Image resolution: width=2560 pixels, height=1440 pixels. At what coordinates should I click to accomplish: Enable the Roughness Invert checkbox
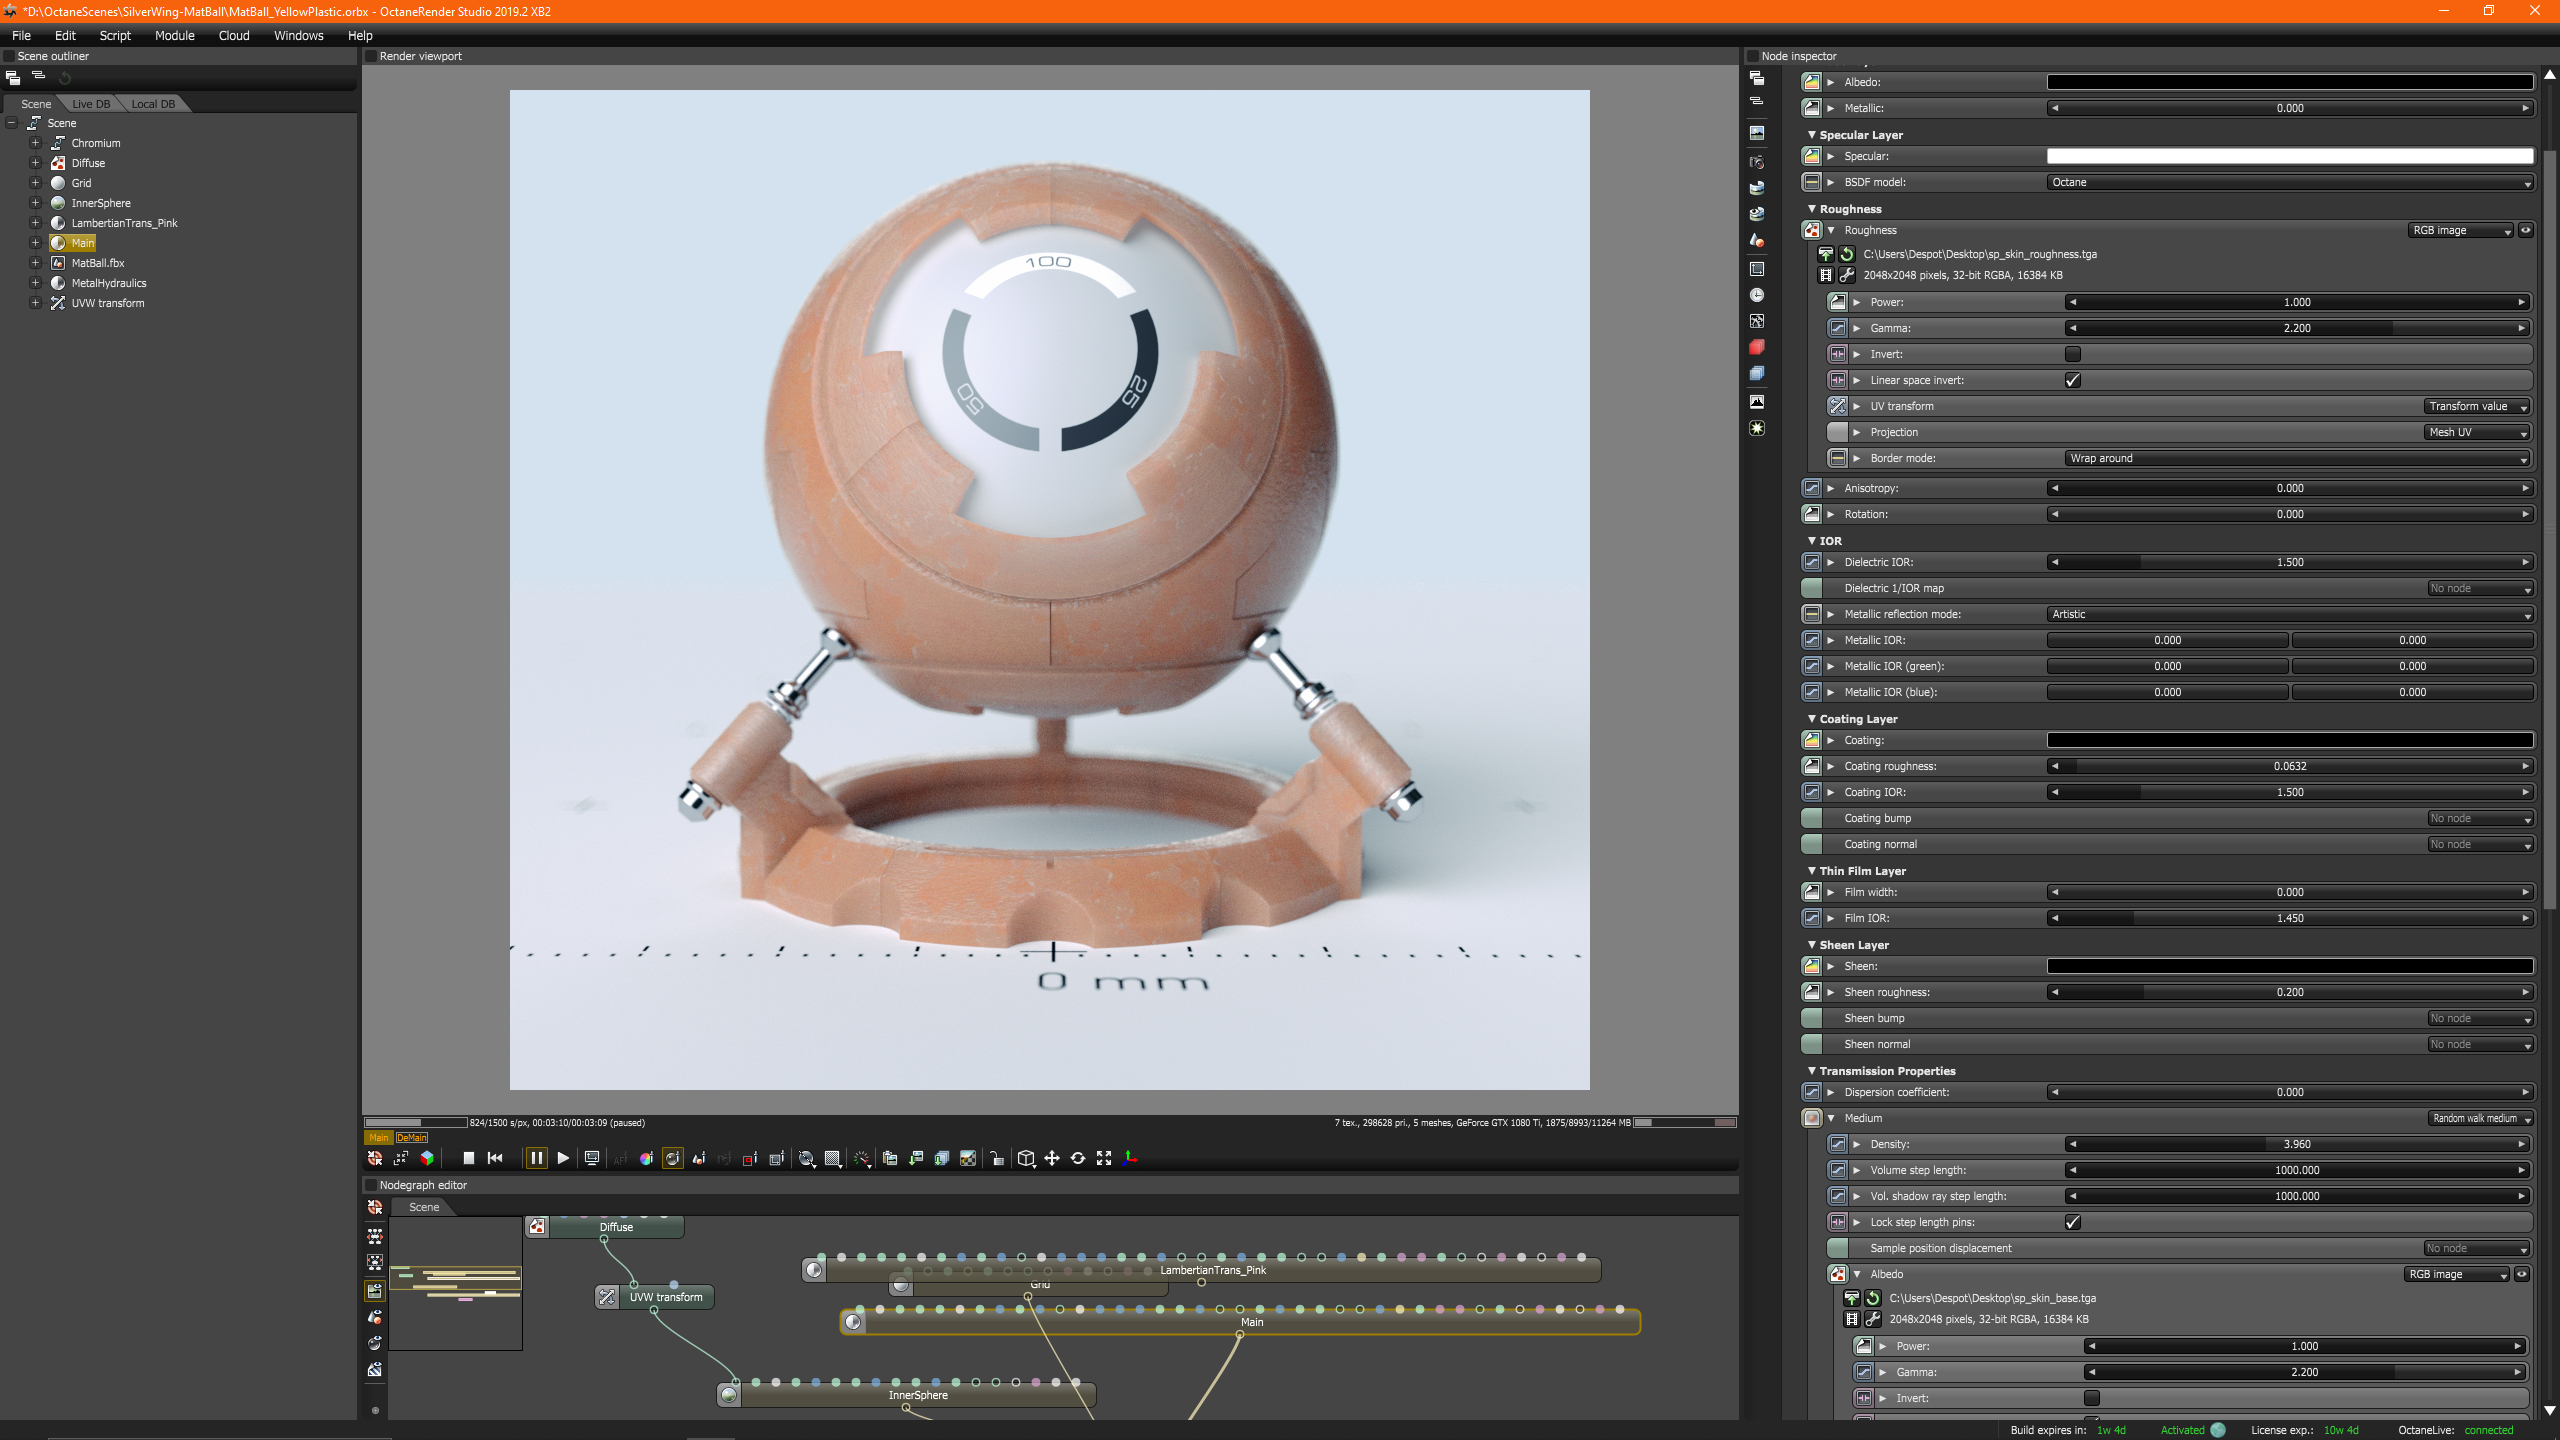click(2073, 354)
